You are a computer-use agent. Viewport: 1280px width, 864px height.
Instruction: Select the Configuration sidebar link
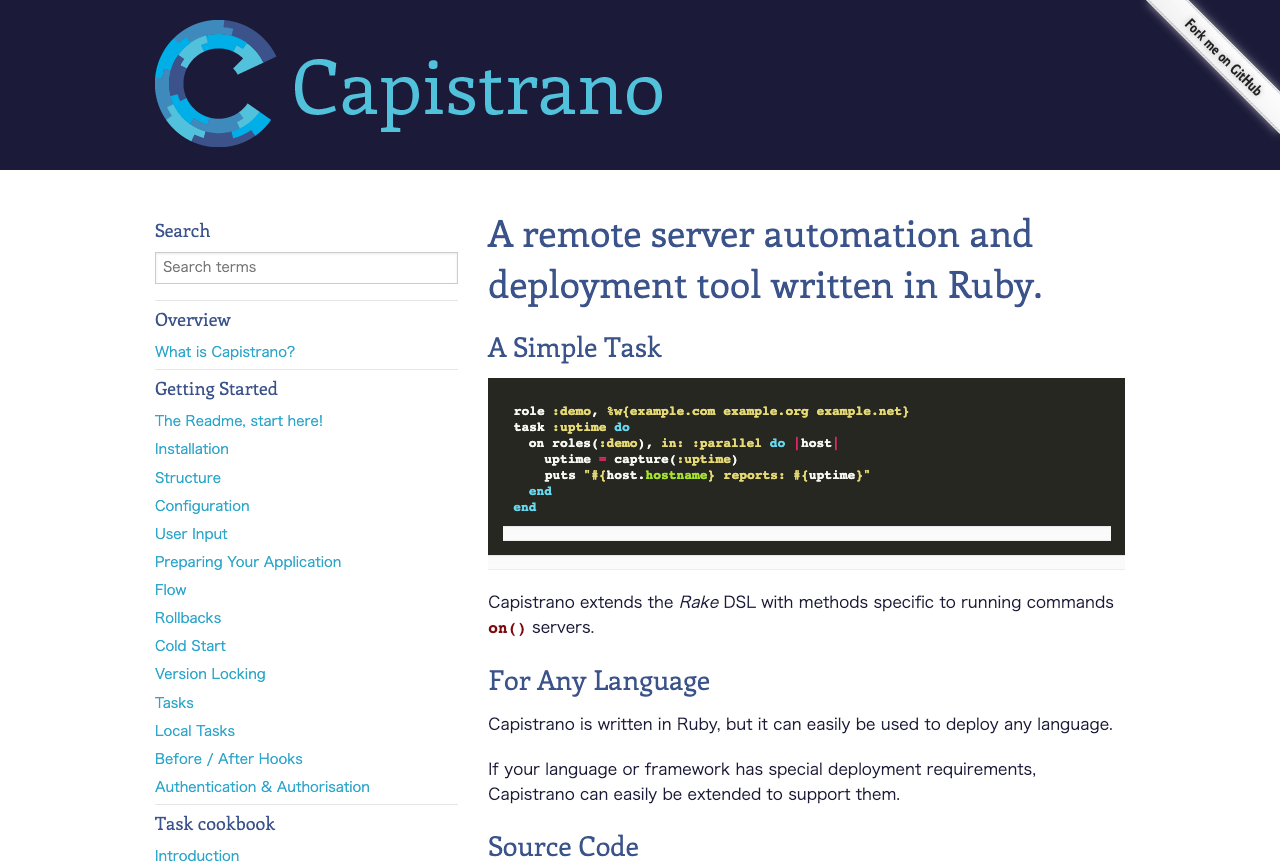point(202,506)
